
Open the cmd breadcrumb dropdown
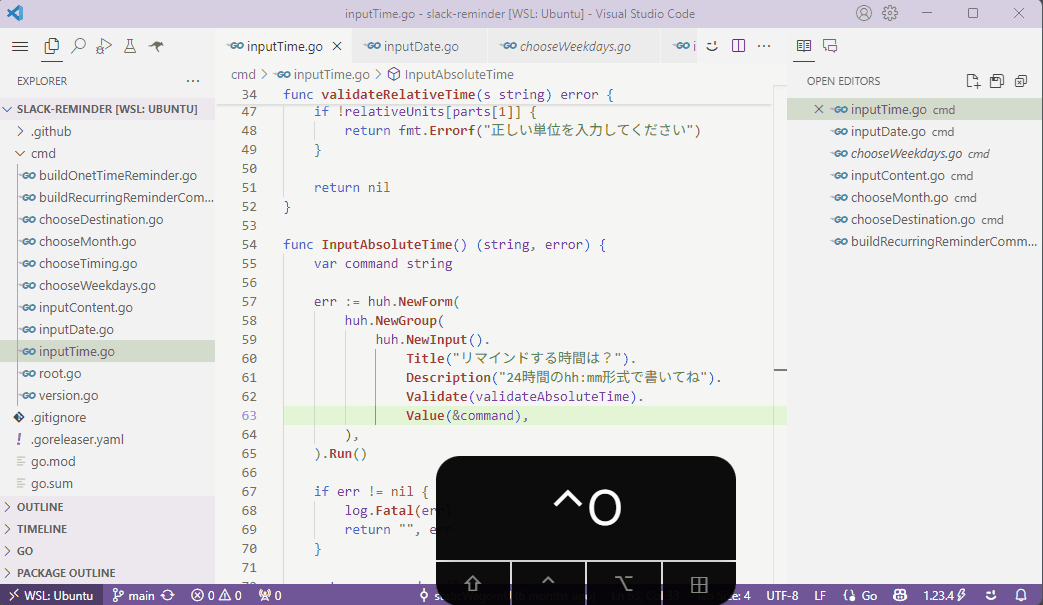click(x=243, y=74)
